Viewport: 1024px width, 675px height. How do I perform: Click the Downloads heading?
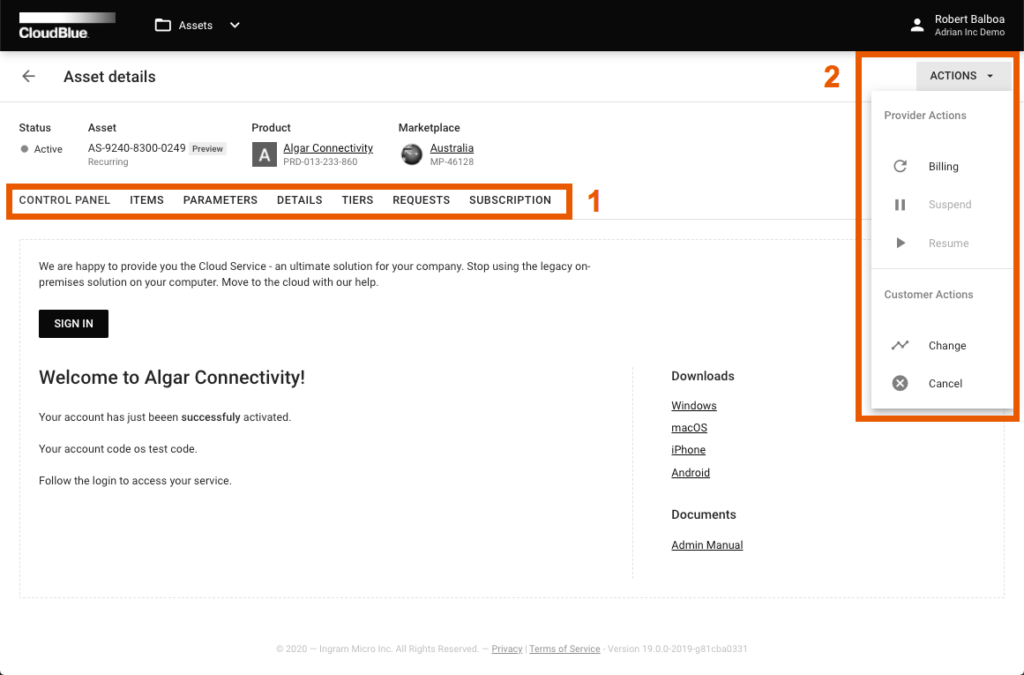(703, 376)
